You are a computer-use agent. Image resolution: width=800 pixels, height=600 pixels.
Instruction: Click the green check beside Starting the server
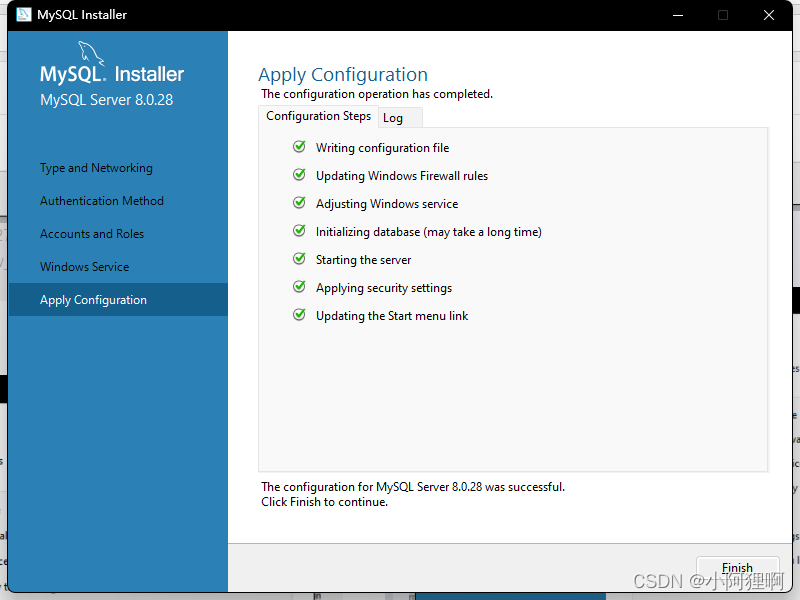299,259
